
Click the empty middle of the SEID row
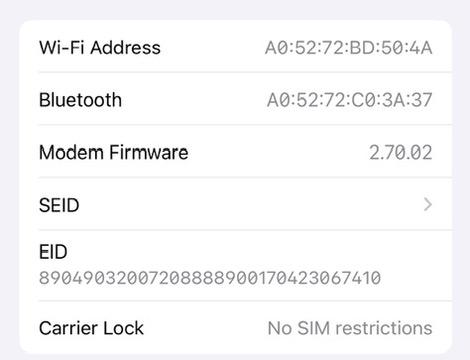[x=250, y=205]
